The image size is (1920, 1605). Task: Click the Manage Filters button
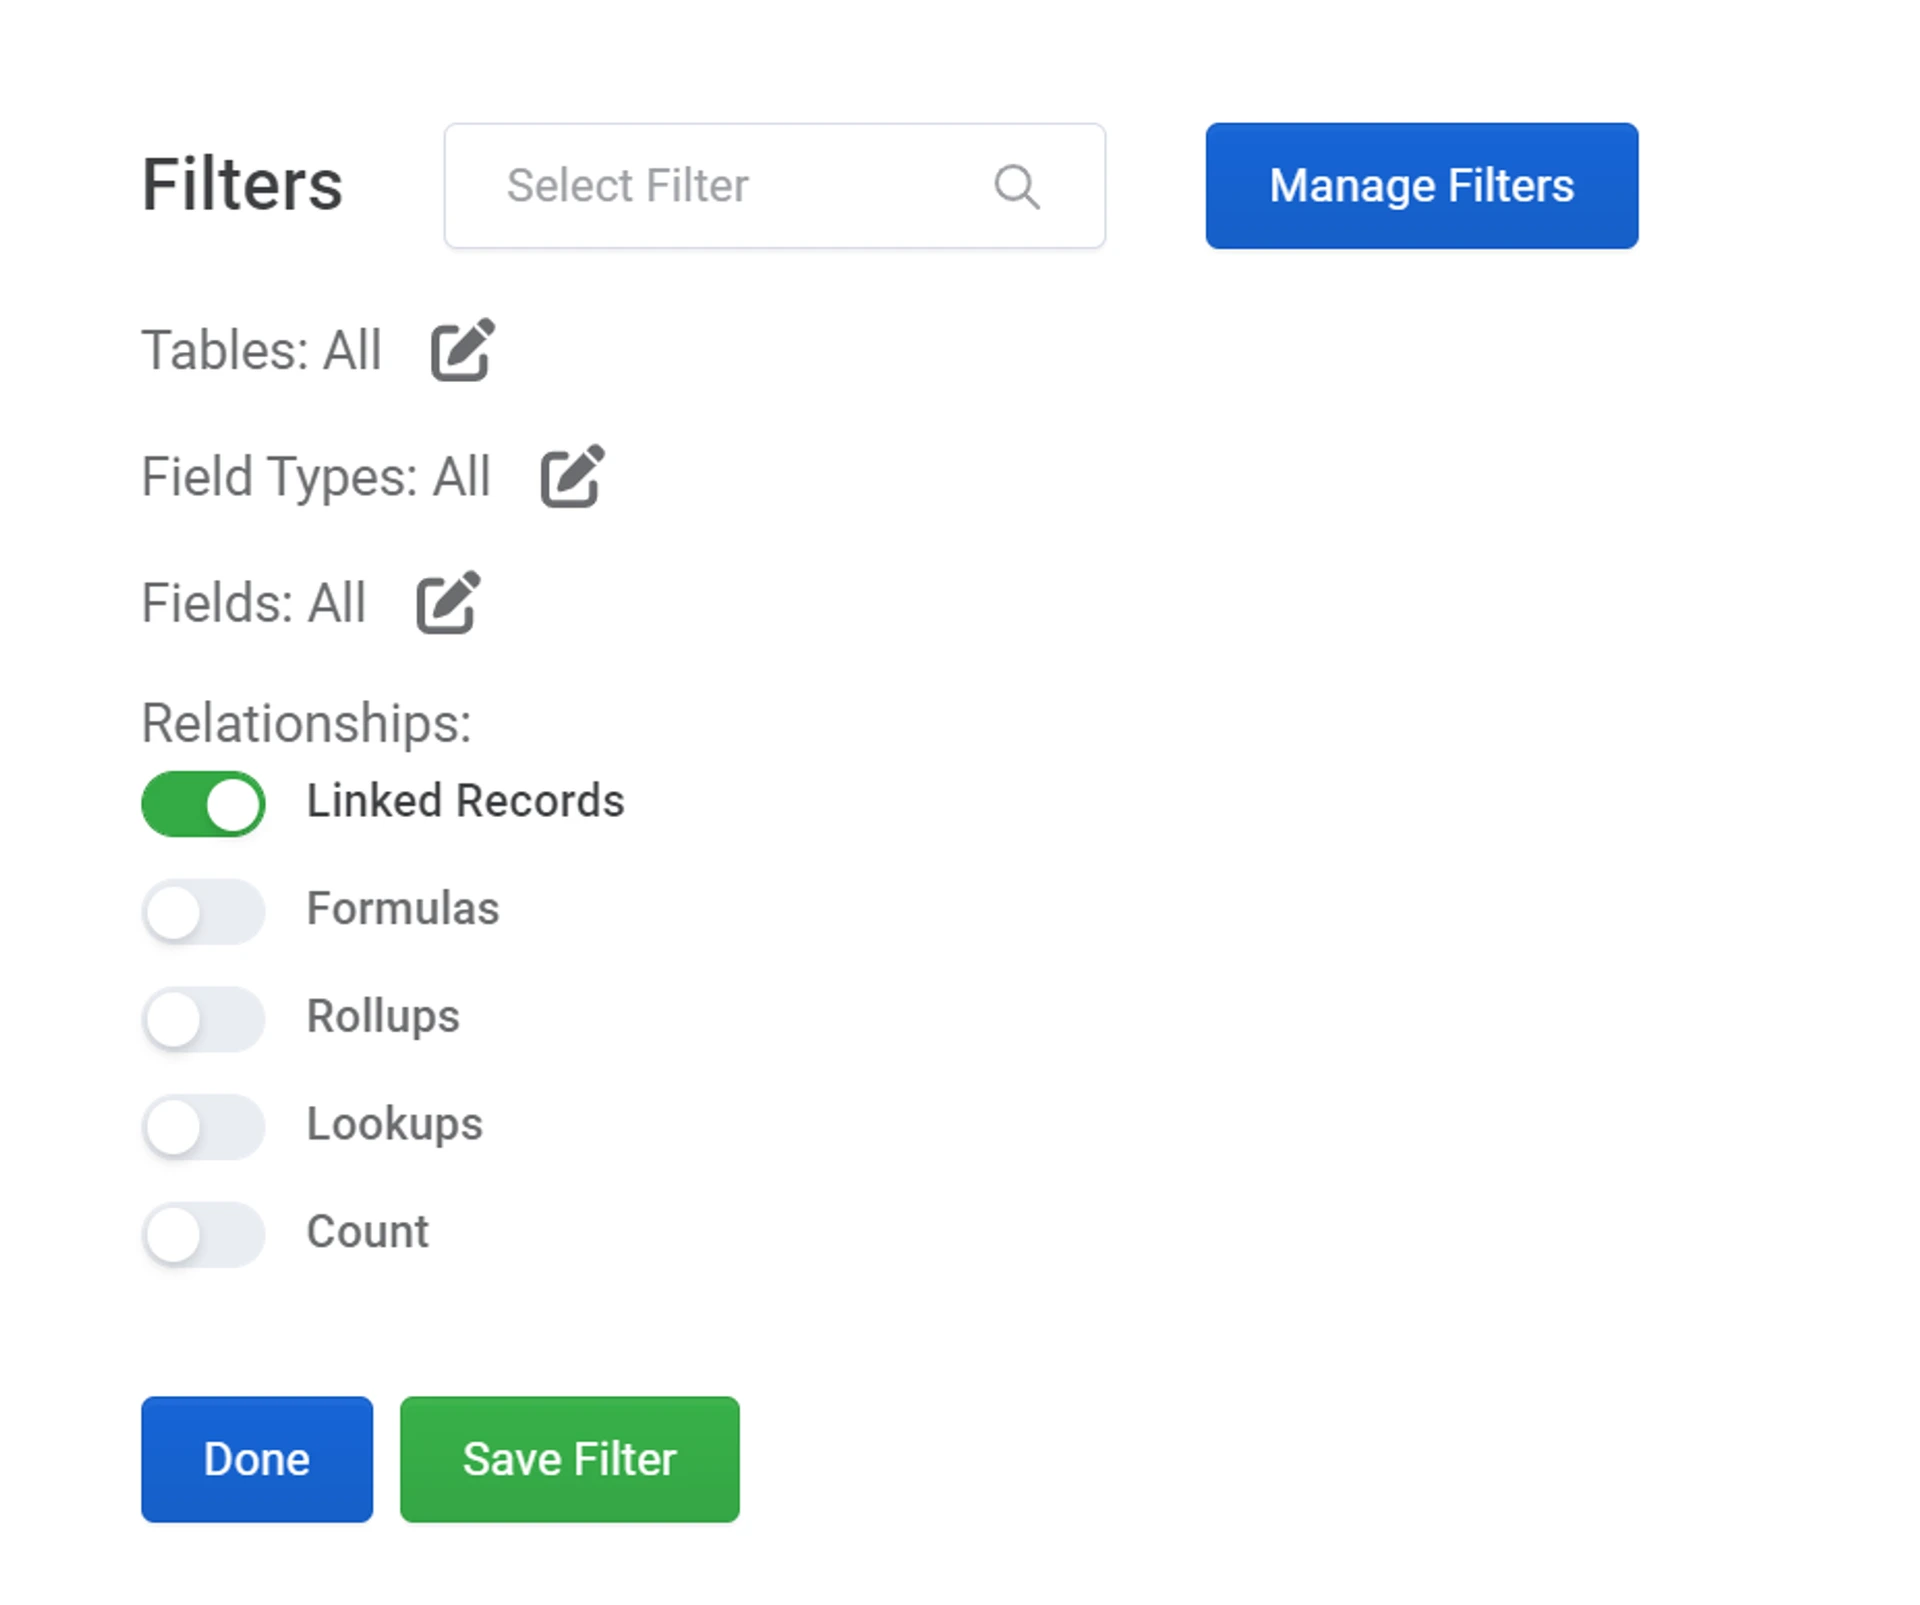tap(1421, 186)
